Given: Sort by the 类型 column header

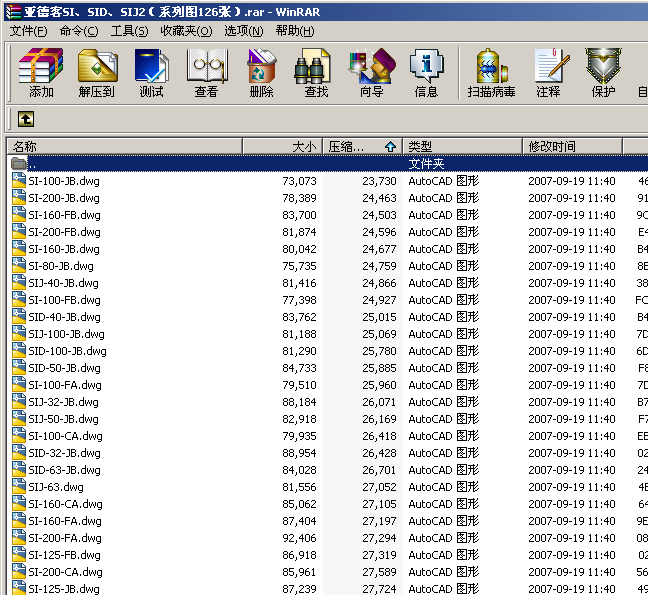Looking at the screenshot, I should 462,146.
